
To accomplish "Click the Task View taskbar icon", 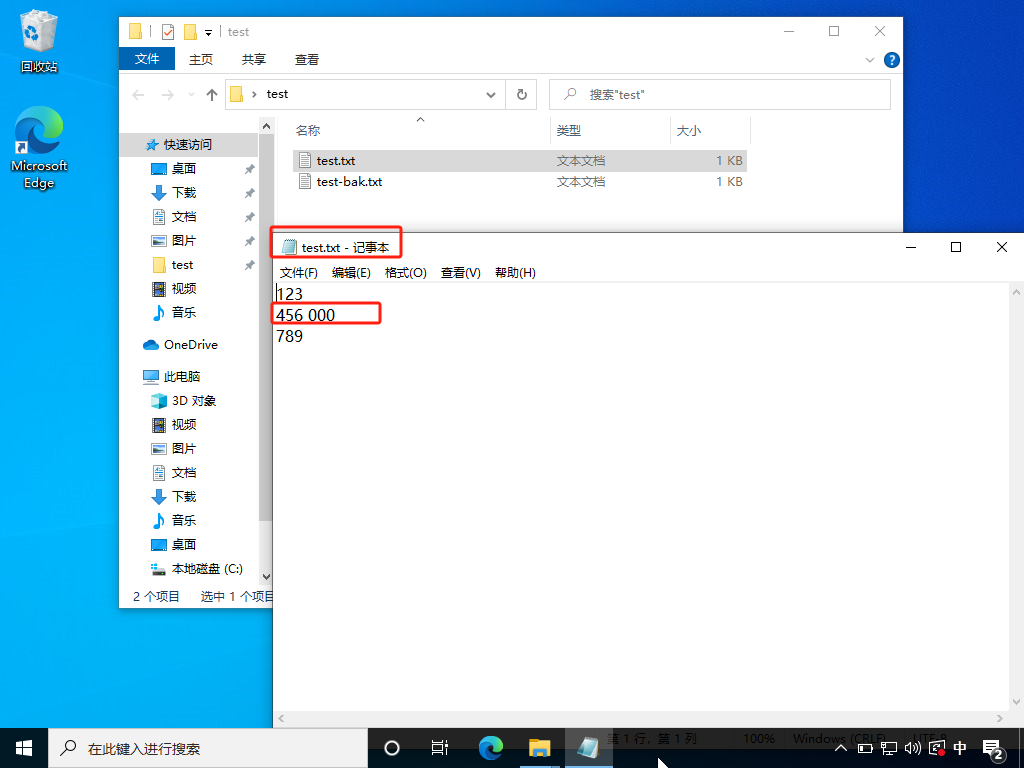I will (x=439, y=748).
